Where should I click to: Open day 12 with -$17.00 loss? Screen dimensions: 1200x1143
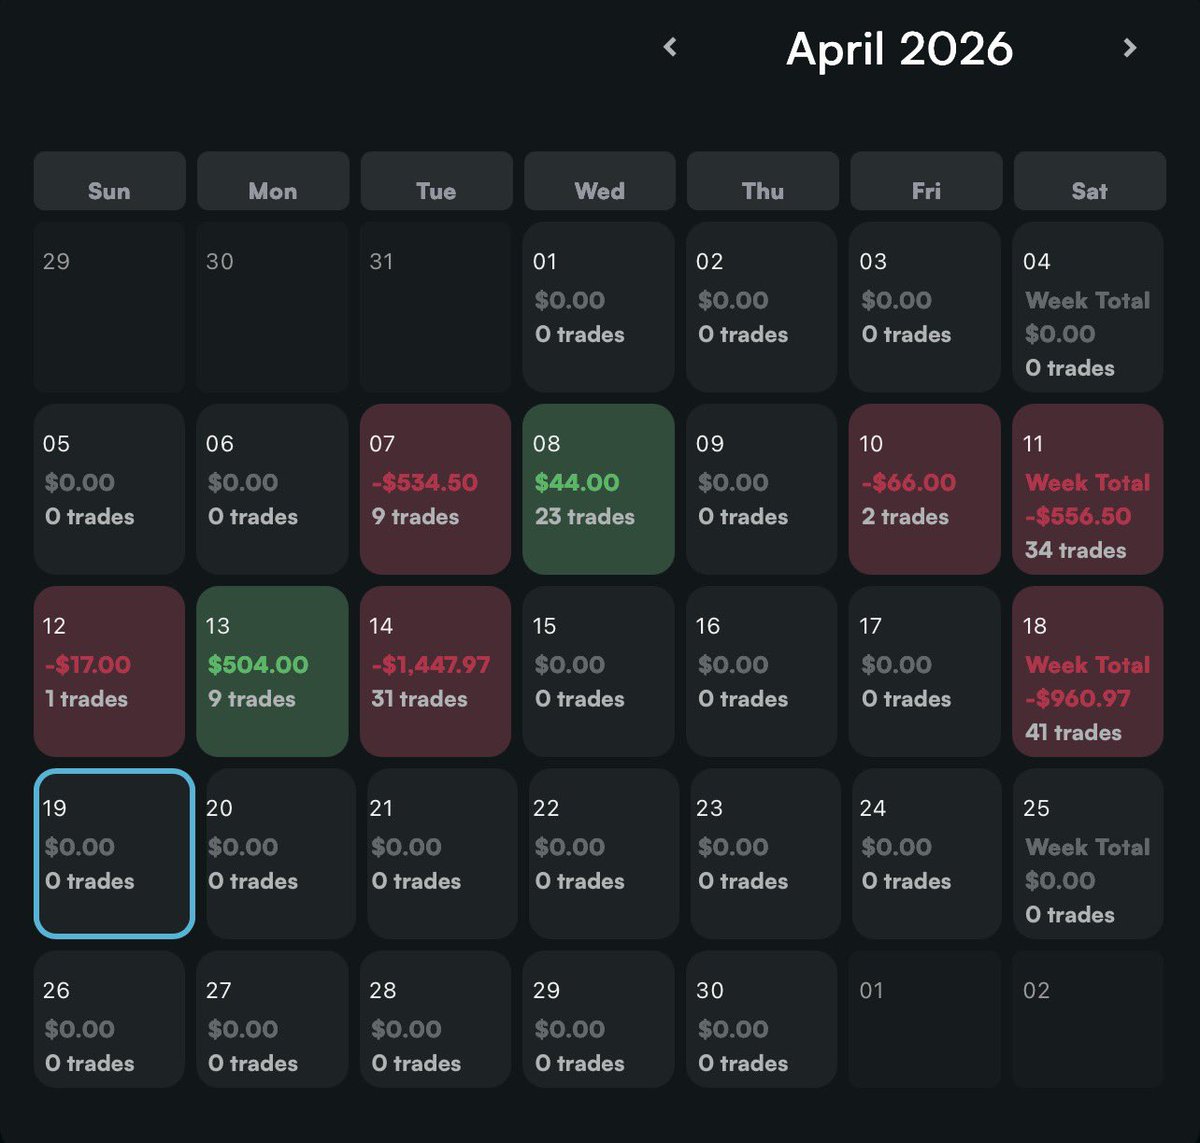[x=109, y=671]
